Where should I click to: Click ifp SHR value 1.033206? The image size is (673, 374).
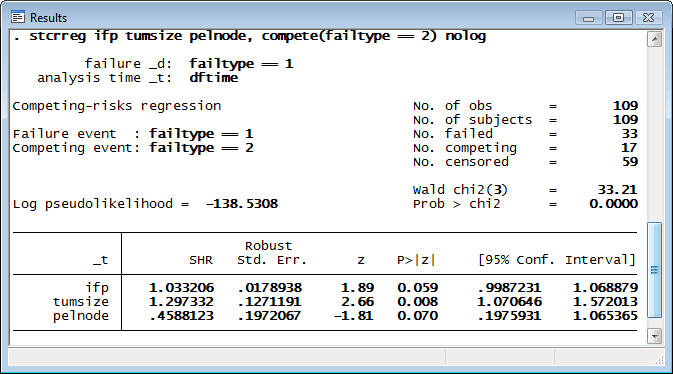click(x=182, y=288)
